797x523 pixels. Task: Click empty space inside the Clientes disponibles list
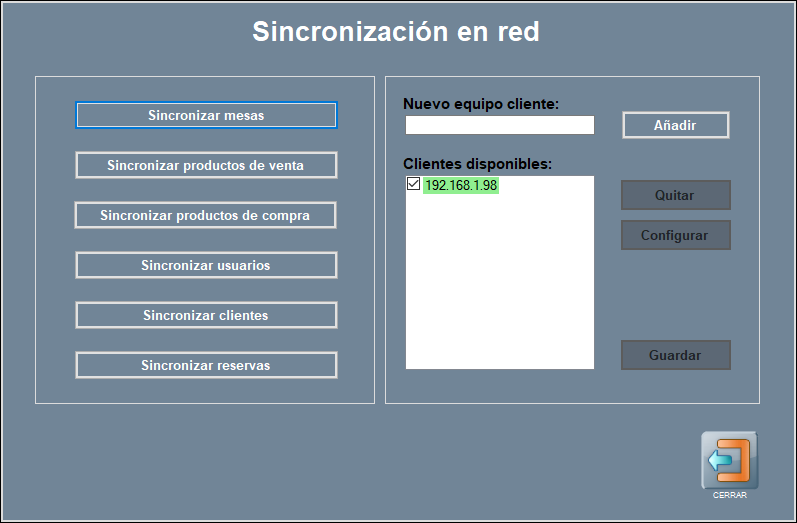click(499, 290)
